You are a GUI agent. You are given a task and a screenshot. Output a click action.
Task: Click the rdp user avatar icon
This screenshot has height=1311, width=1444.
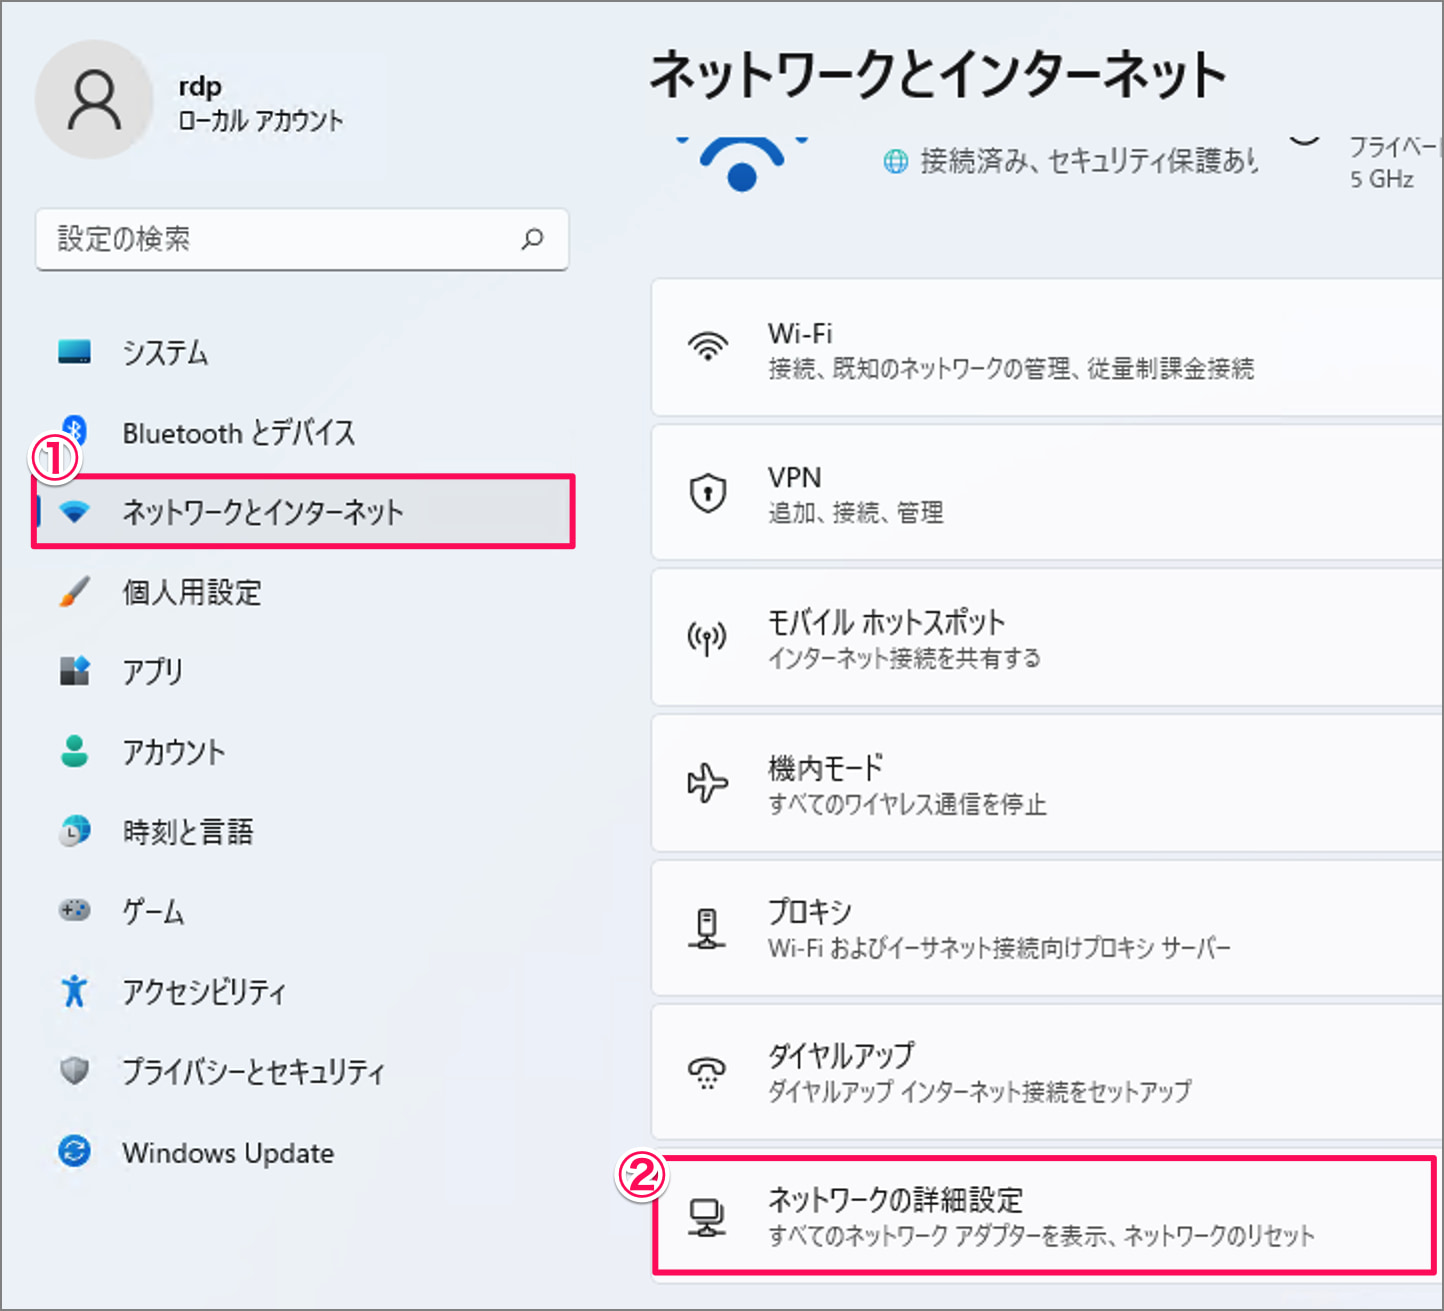point(94,100)
